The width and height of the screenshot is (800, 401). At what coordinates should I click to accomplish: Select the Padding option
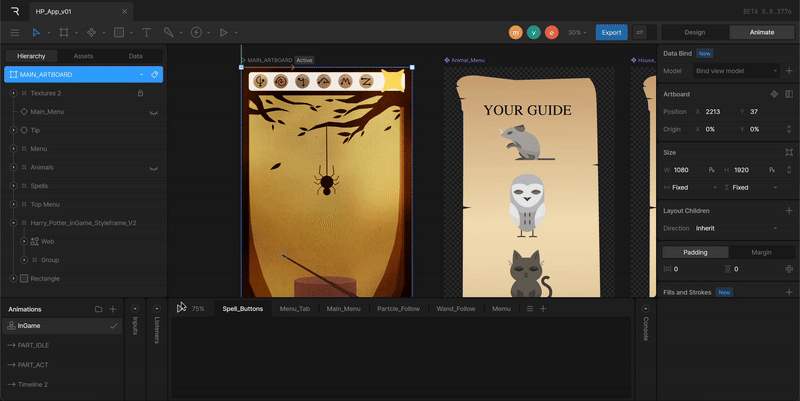(x=695, y=253)
